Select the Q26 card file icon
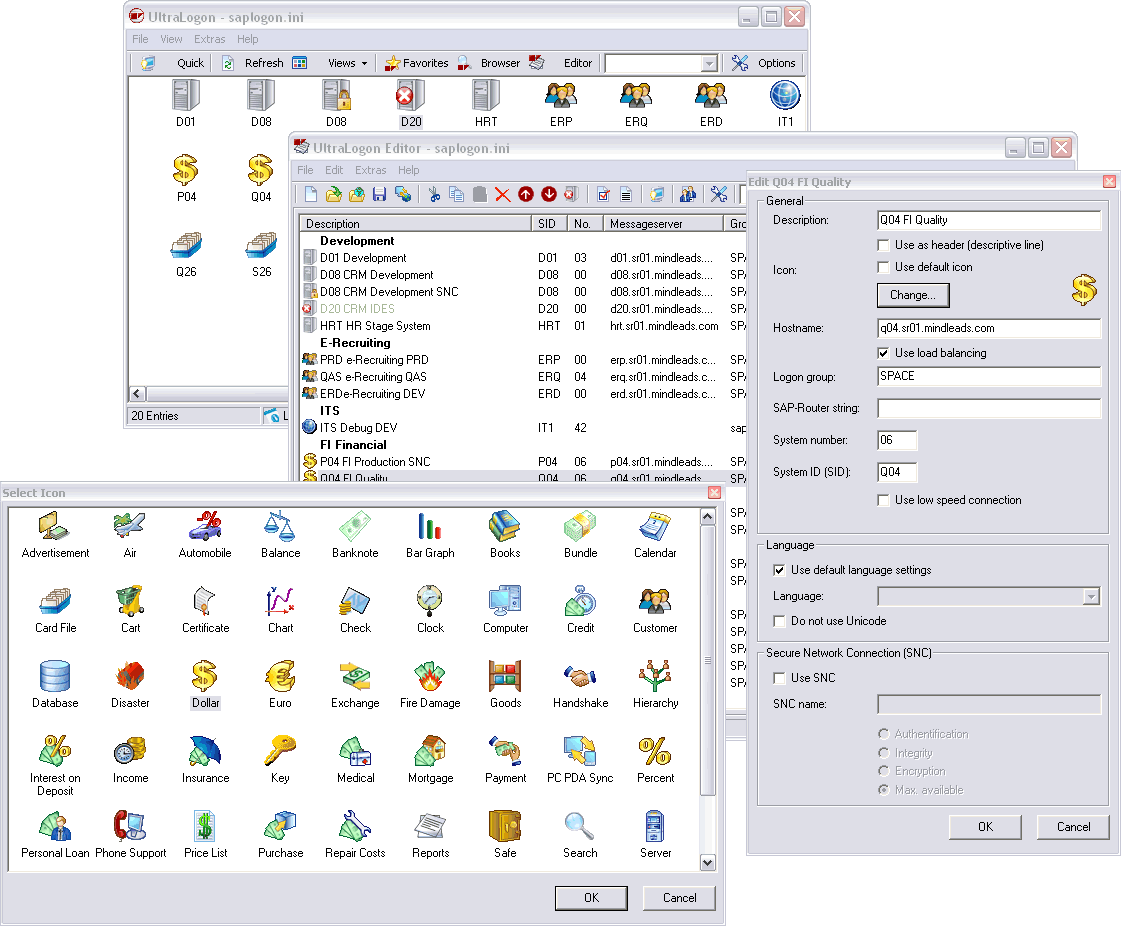The height and width of the screenshot is (927, 1121). (186, 254)
